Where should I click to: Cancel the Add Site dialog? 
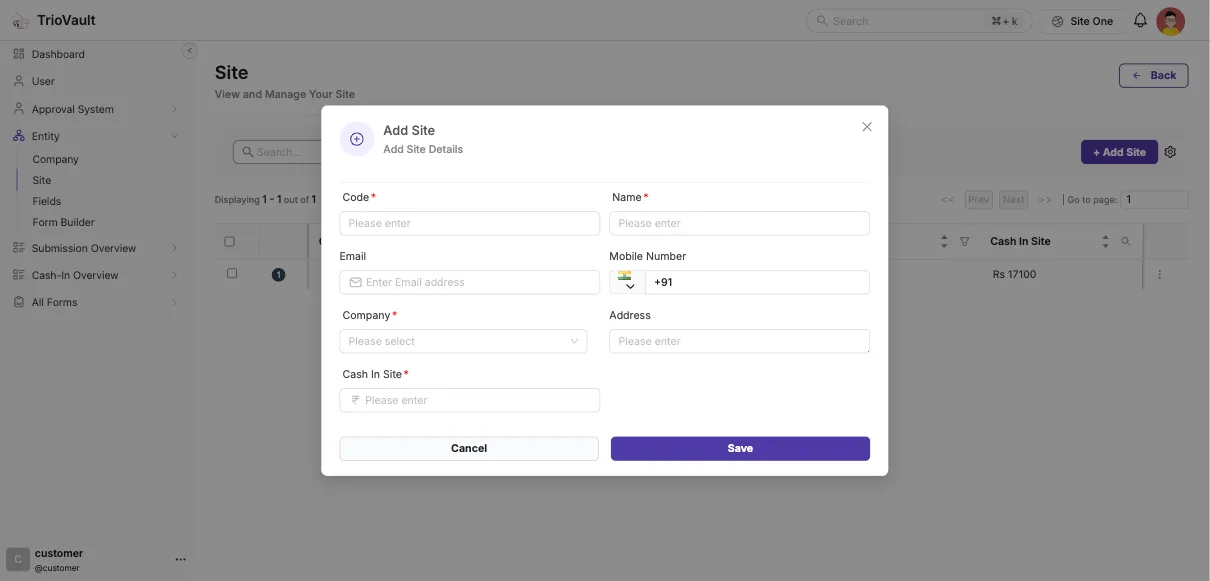point(468,448)
